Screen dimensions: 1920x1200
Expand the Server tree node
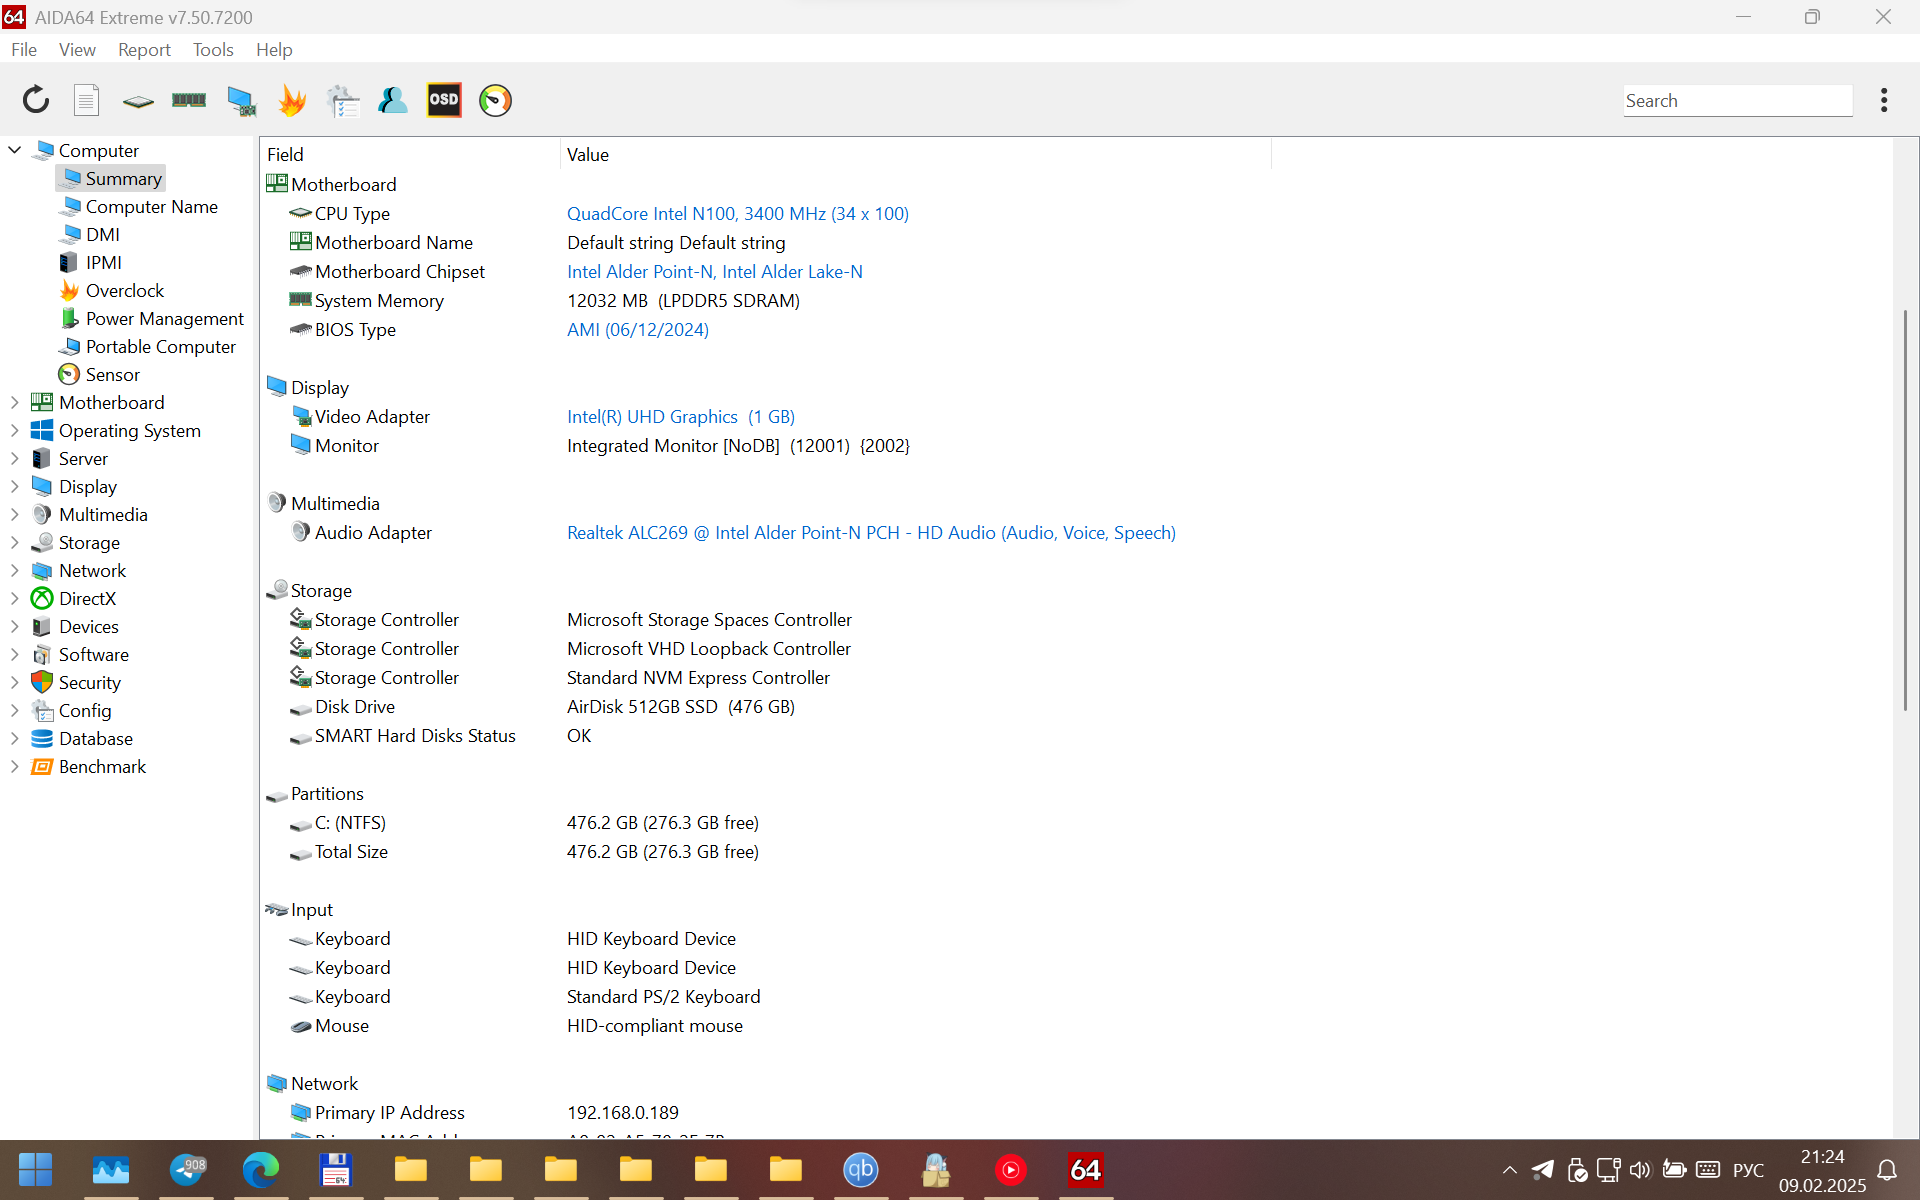pyautogui.click(x=15, y=458)
